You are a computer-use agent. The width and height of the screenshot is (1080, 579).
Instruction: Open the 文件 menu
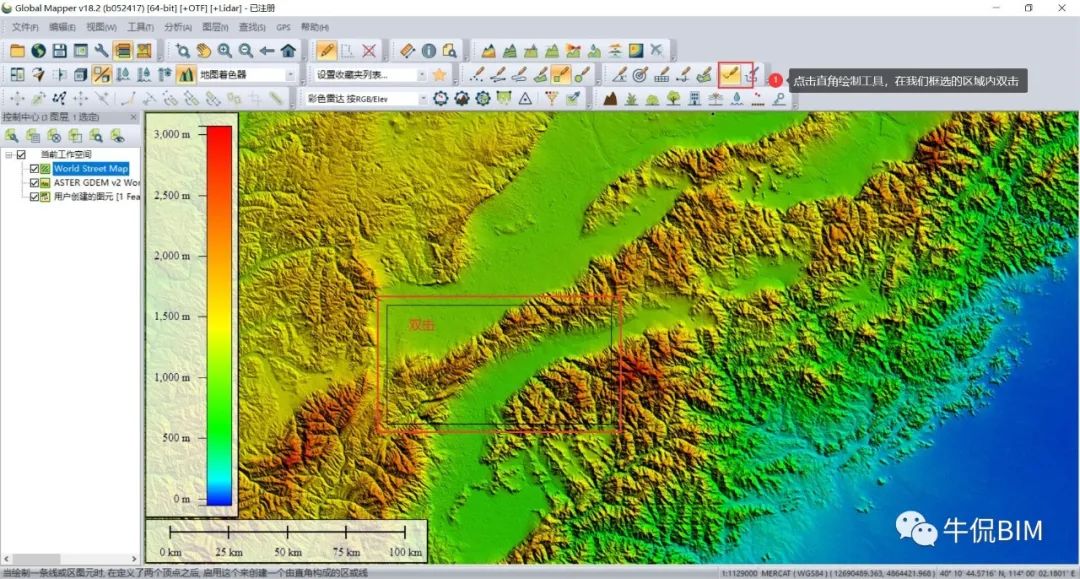click(25, 27)
